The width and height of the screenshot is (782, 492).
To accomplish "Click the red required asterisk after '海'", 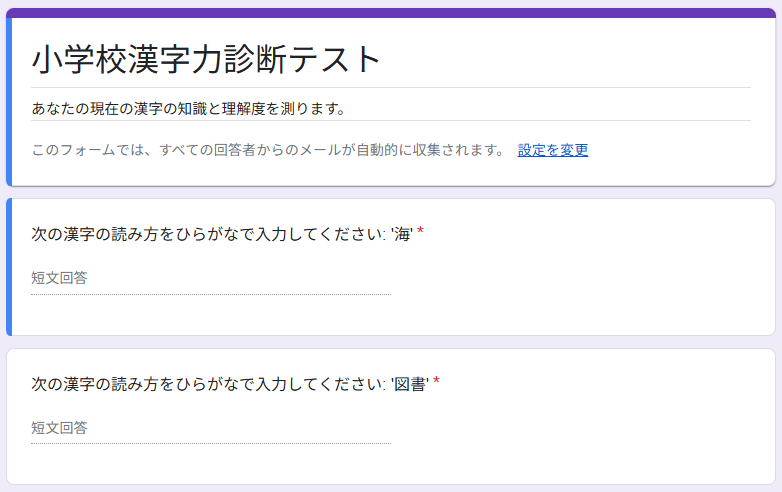I will point(421,232).
